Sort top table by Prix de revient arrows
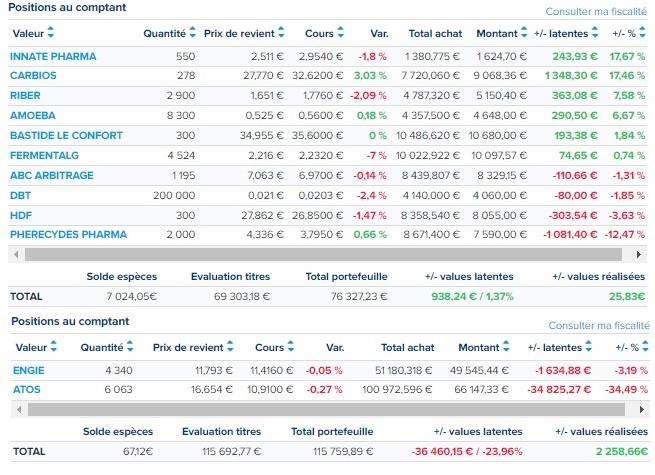655x475 pixels. pyautogui.click(x=281, y=32)
